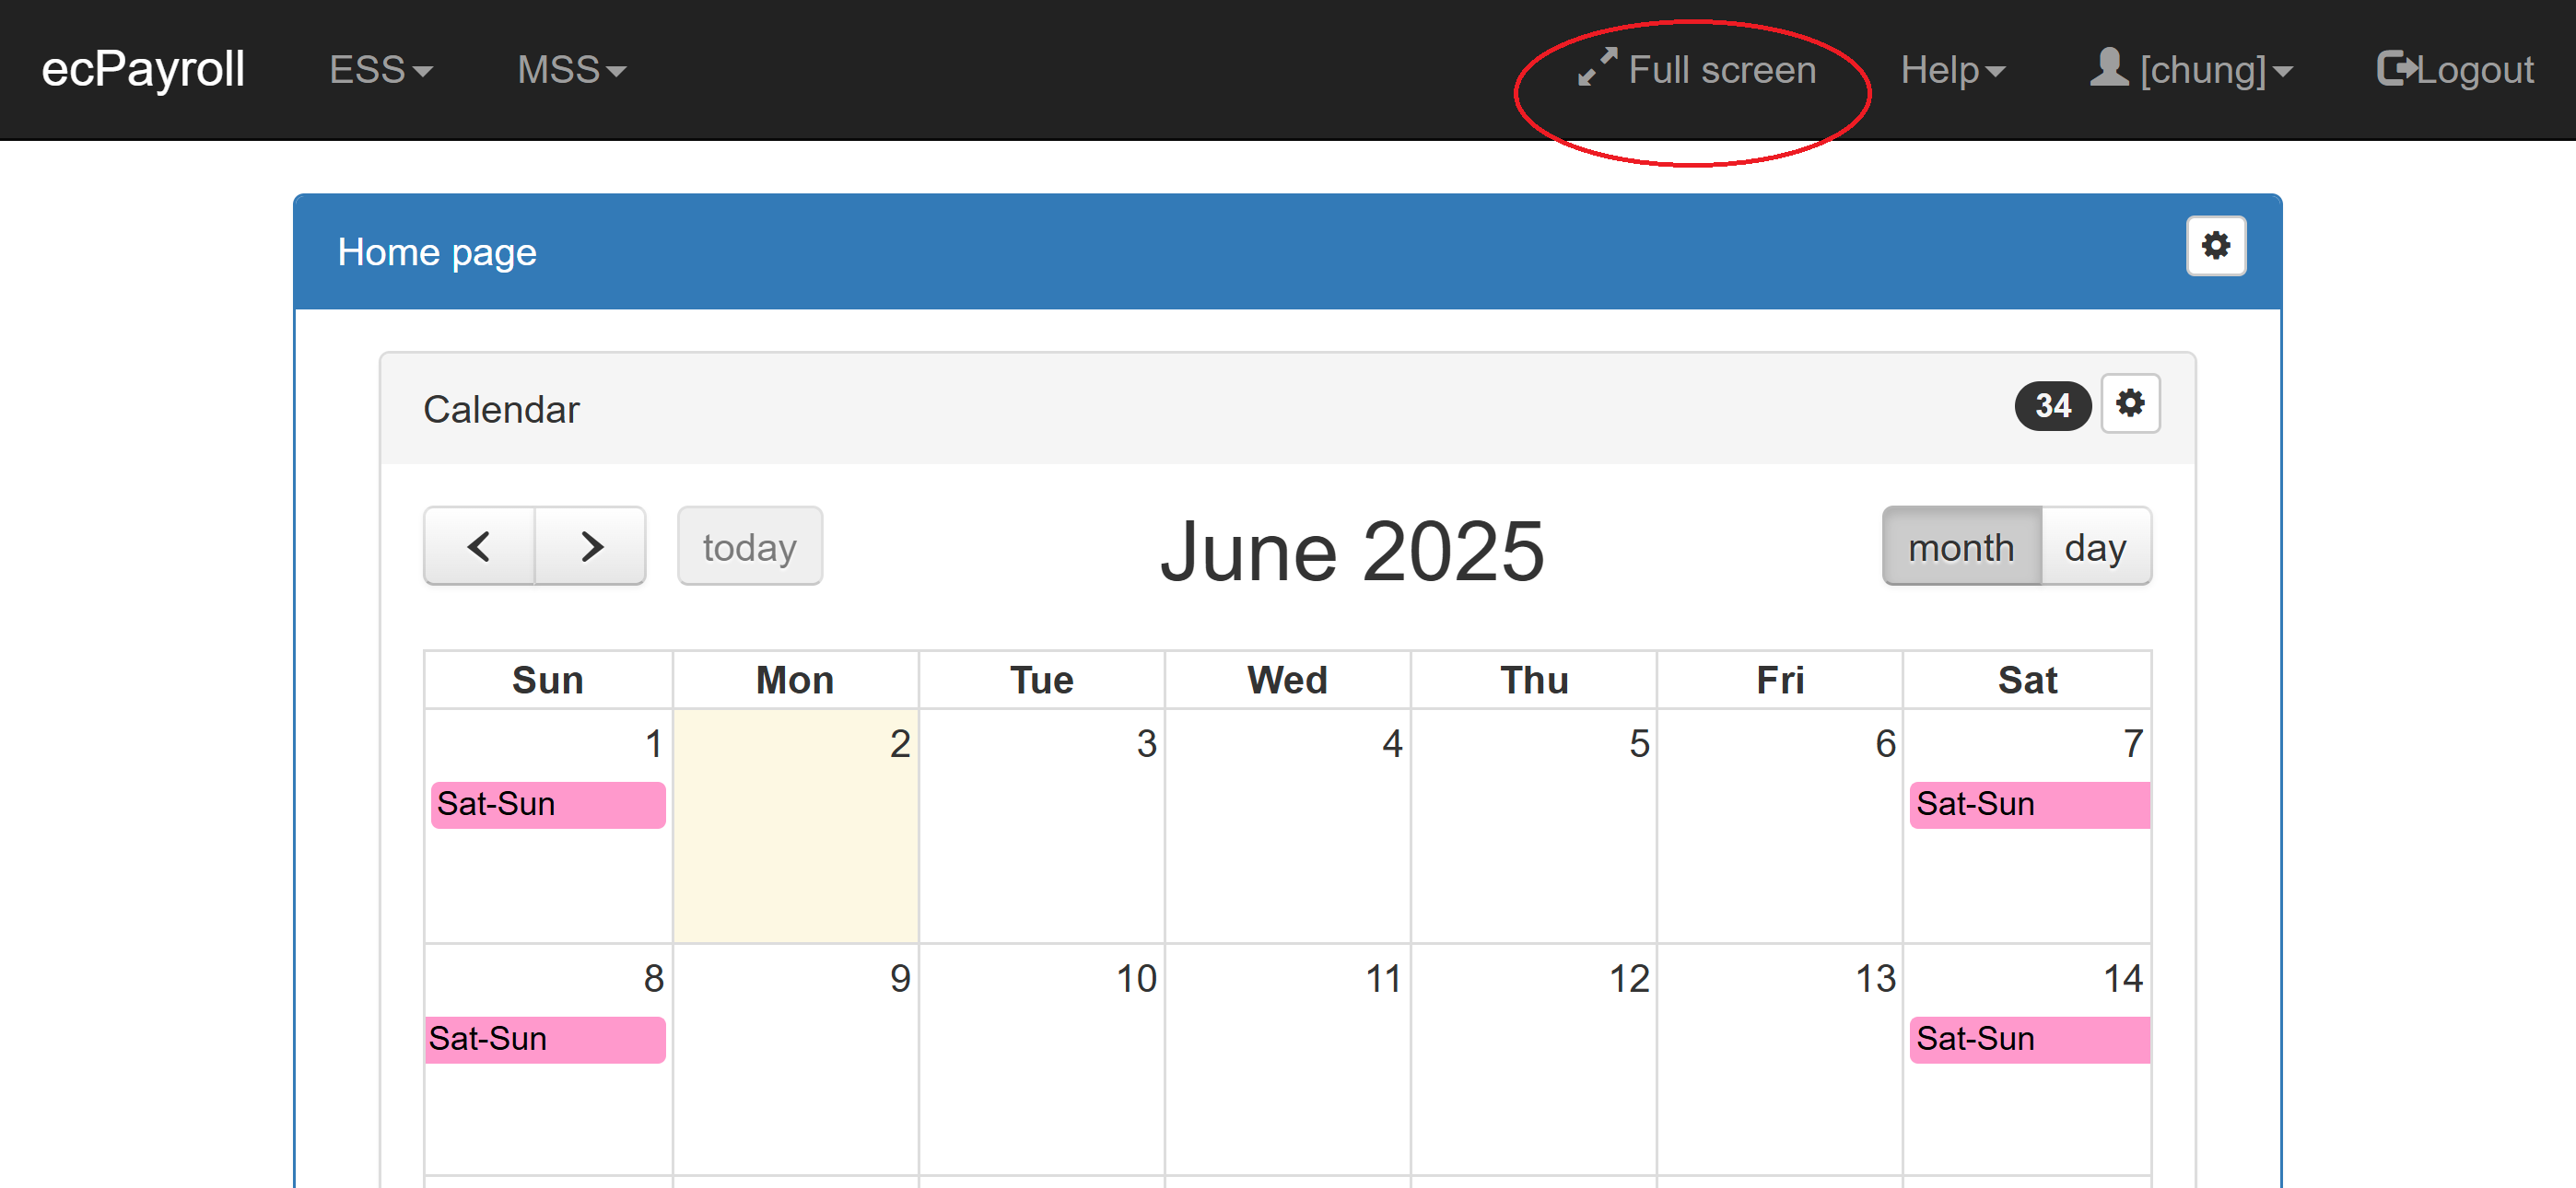
Task: Expand the MSS dropdown menu
Action: pos(571,70)
